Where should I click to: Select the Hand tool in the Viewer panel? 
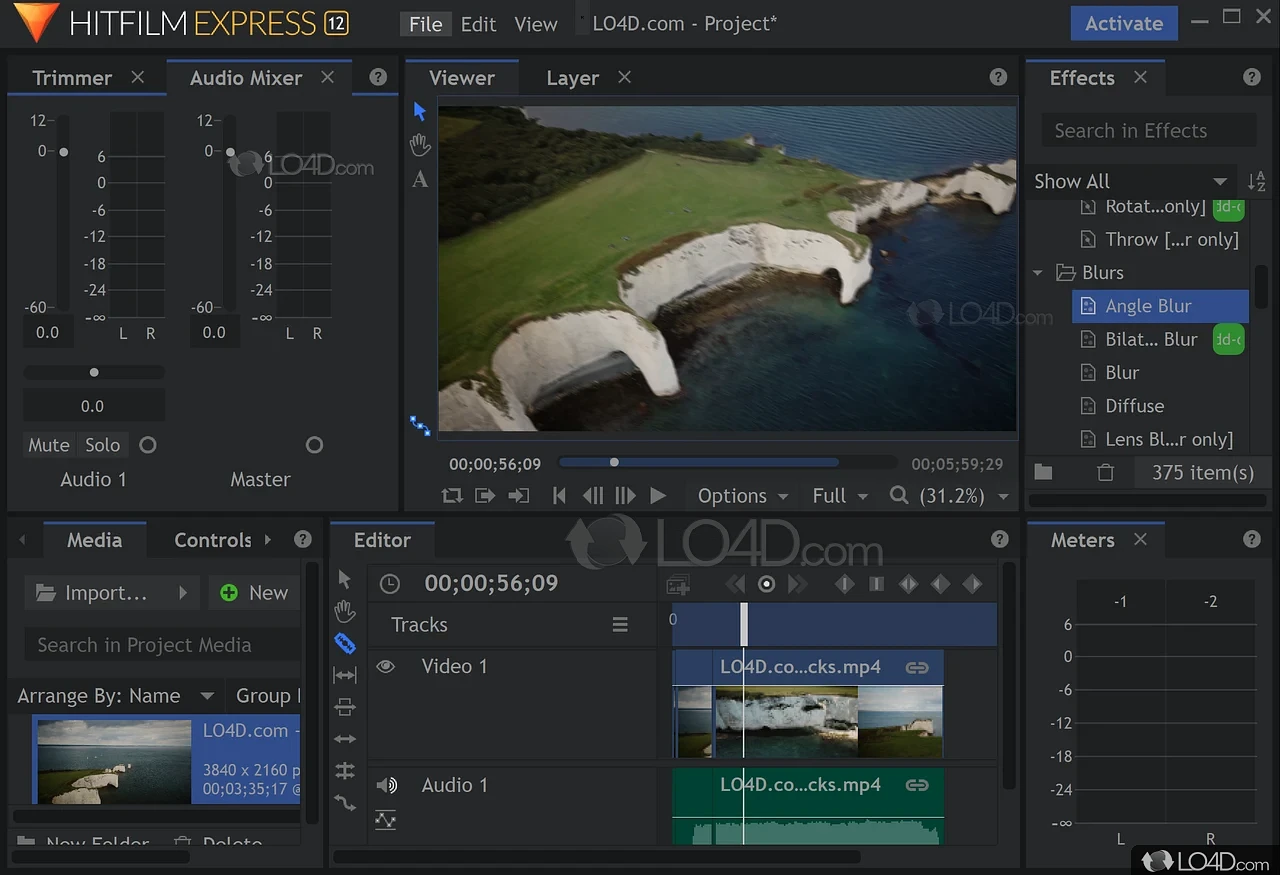pos(420,145)
